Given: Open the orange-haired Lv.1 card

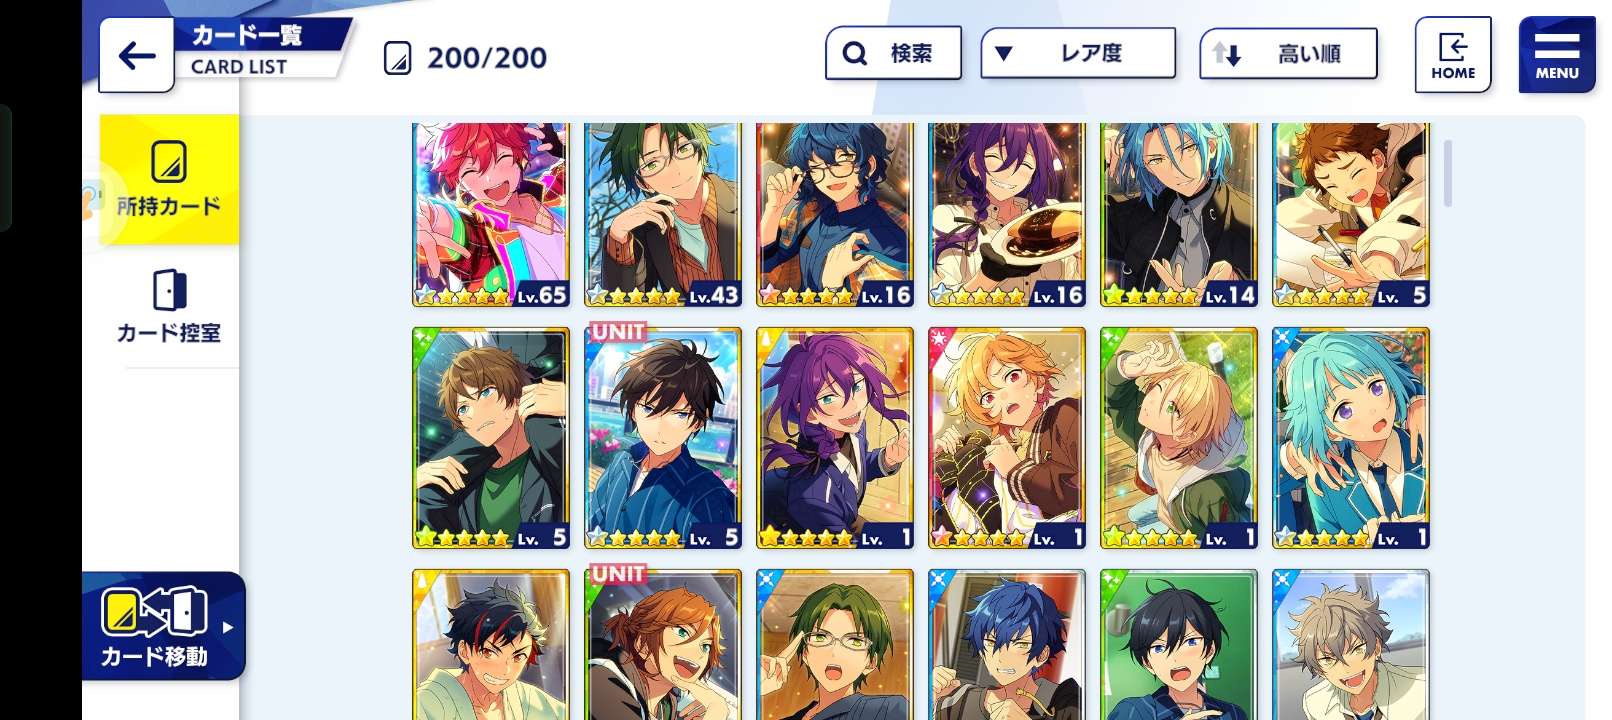Looking at the screenshot, I should 1007,438.
